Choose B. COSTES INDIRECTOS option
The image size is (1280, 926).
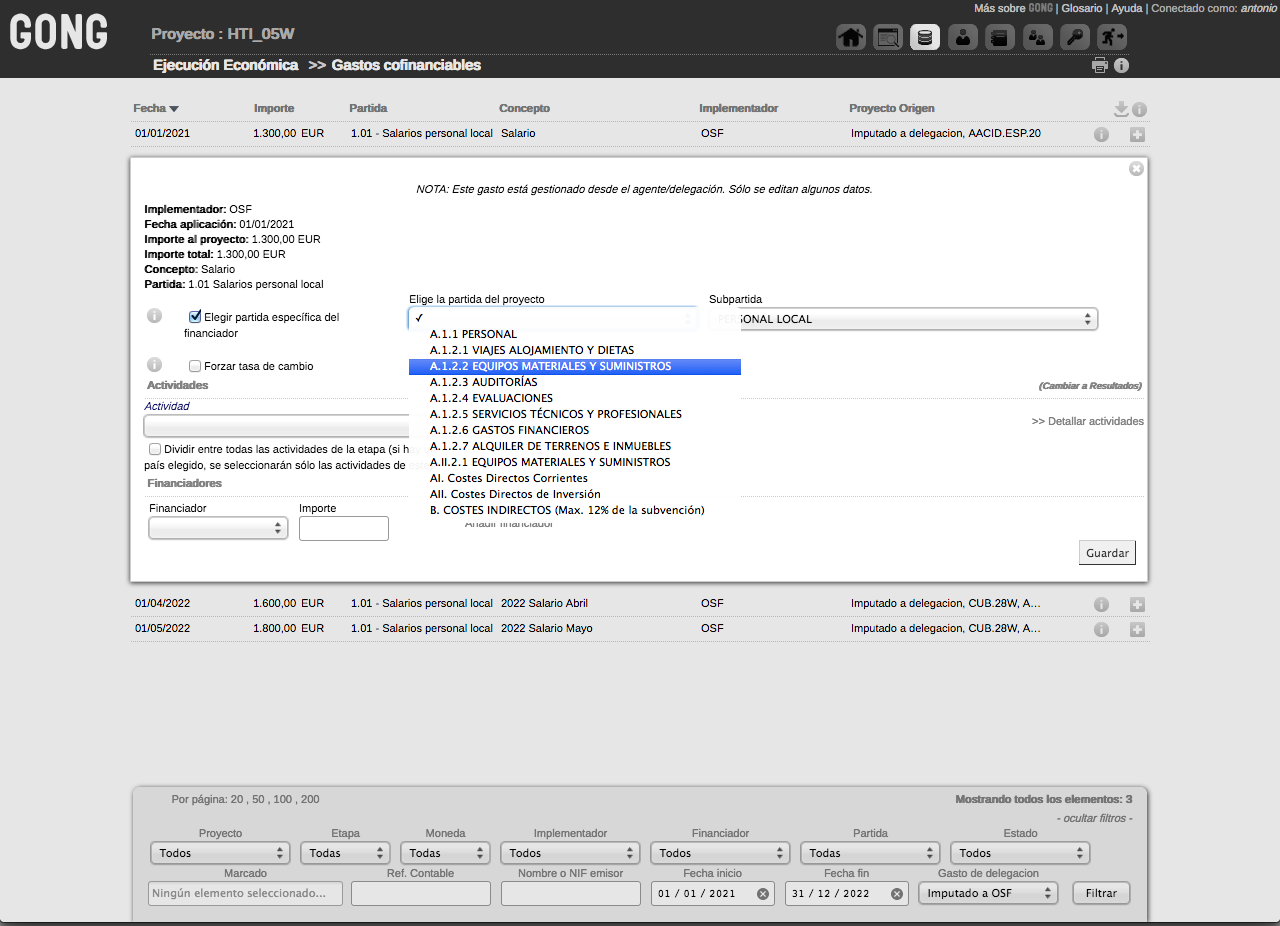pyautogui.click(x=567, y=510)
